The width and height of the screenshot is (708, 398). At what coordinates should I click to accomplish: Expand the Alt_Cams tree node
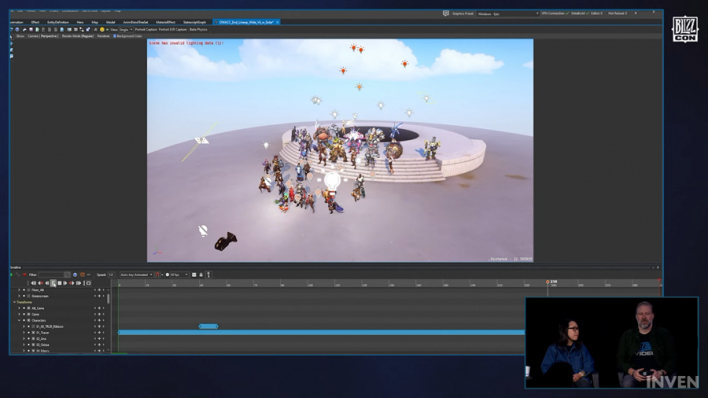(x=19, y=308)
